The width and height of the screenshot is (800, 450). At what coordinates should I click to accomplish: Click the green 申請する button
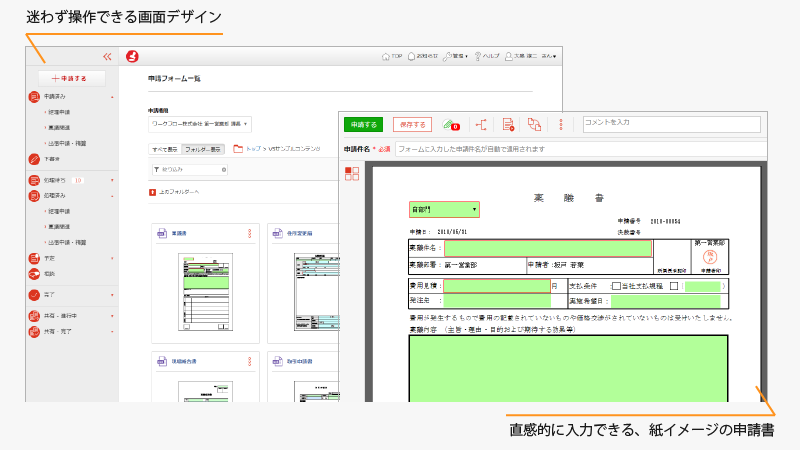pyautogui.click(x=364, y=125)
